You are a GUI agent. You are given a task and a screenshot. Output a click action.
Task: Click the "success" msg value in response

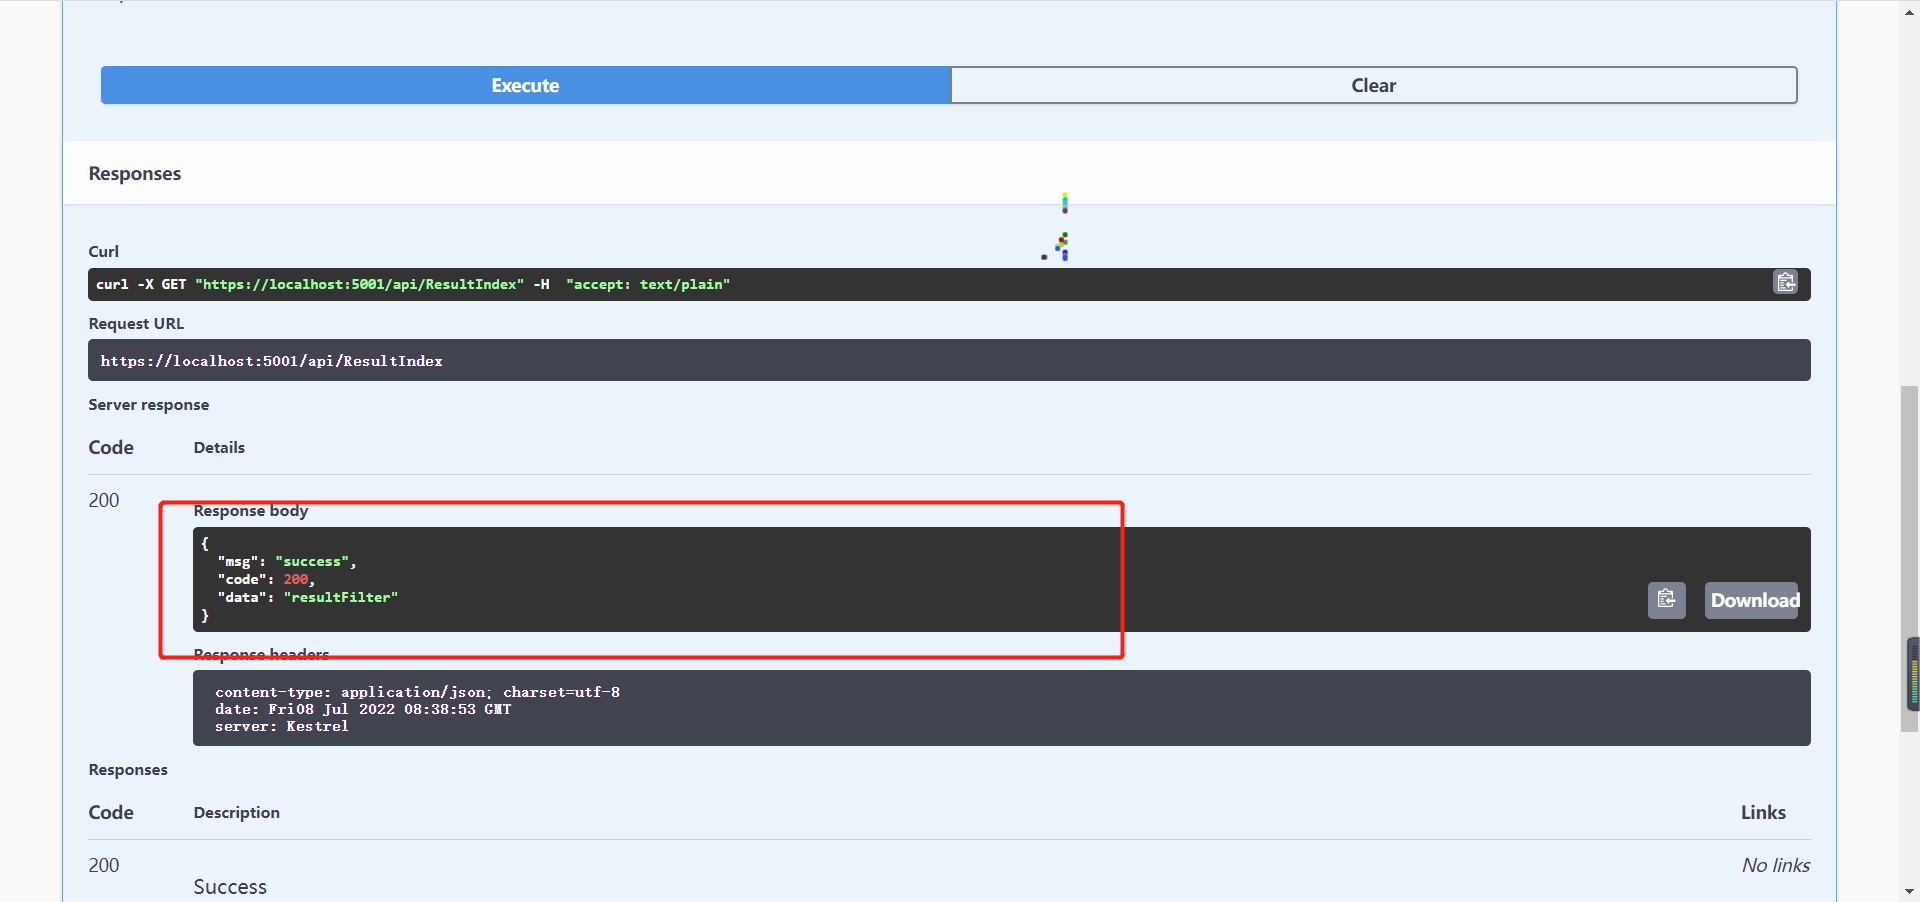coord(313,562)
